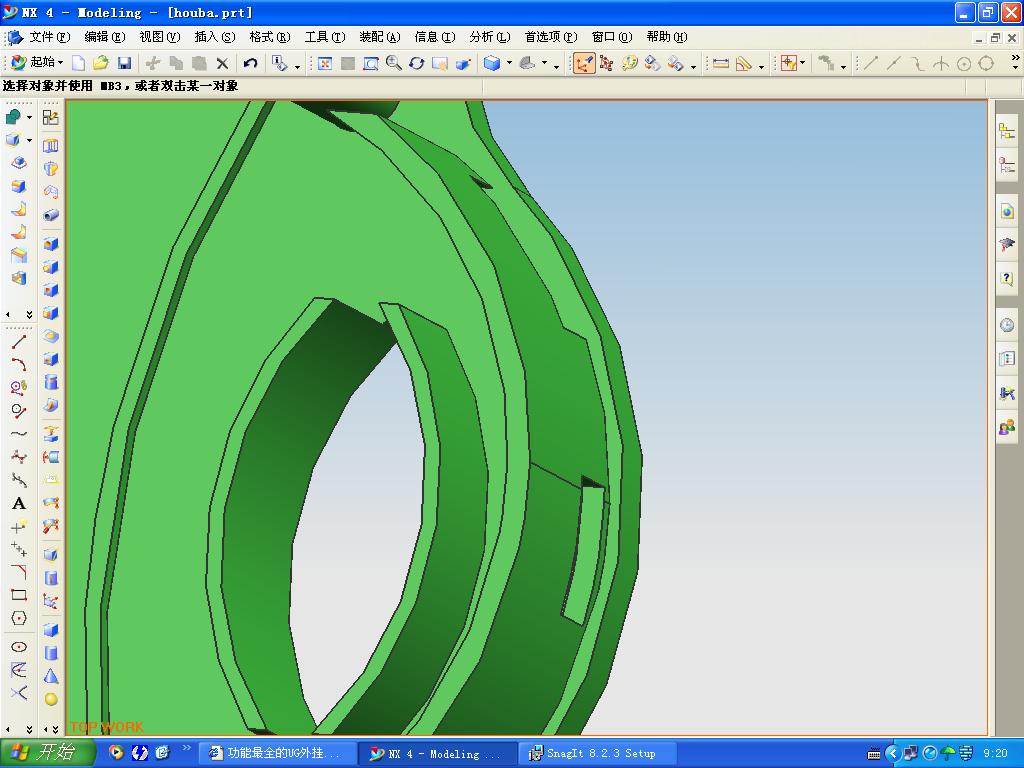
Task: Select the Arc curve tool in left toolbar
Action: 19,364
